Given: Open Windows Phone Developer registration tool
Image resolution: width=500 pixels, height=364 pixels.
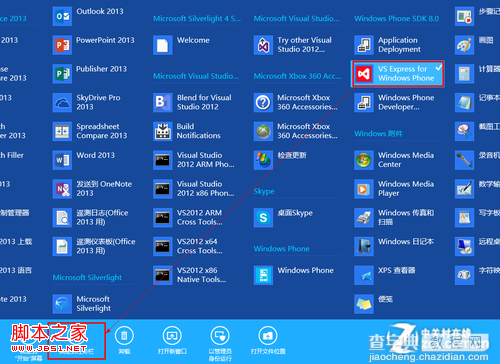Looking at the screenshot, I should click(x=395, y=102).
